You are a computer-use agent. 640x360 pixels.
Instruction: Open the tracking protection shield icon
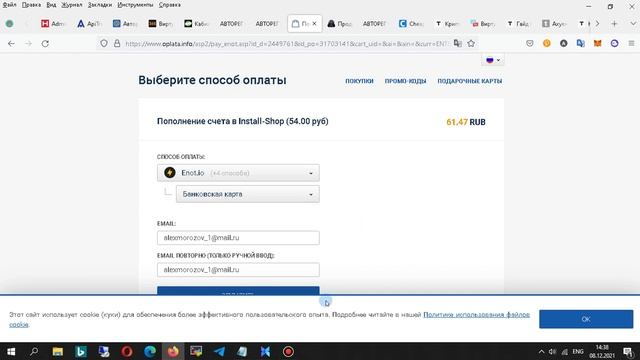(104, 43)
